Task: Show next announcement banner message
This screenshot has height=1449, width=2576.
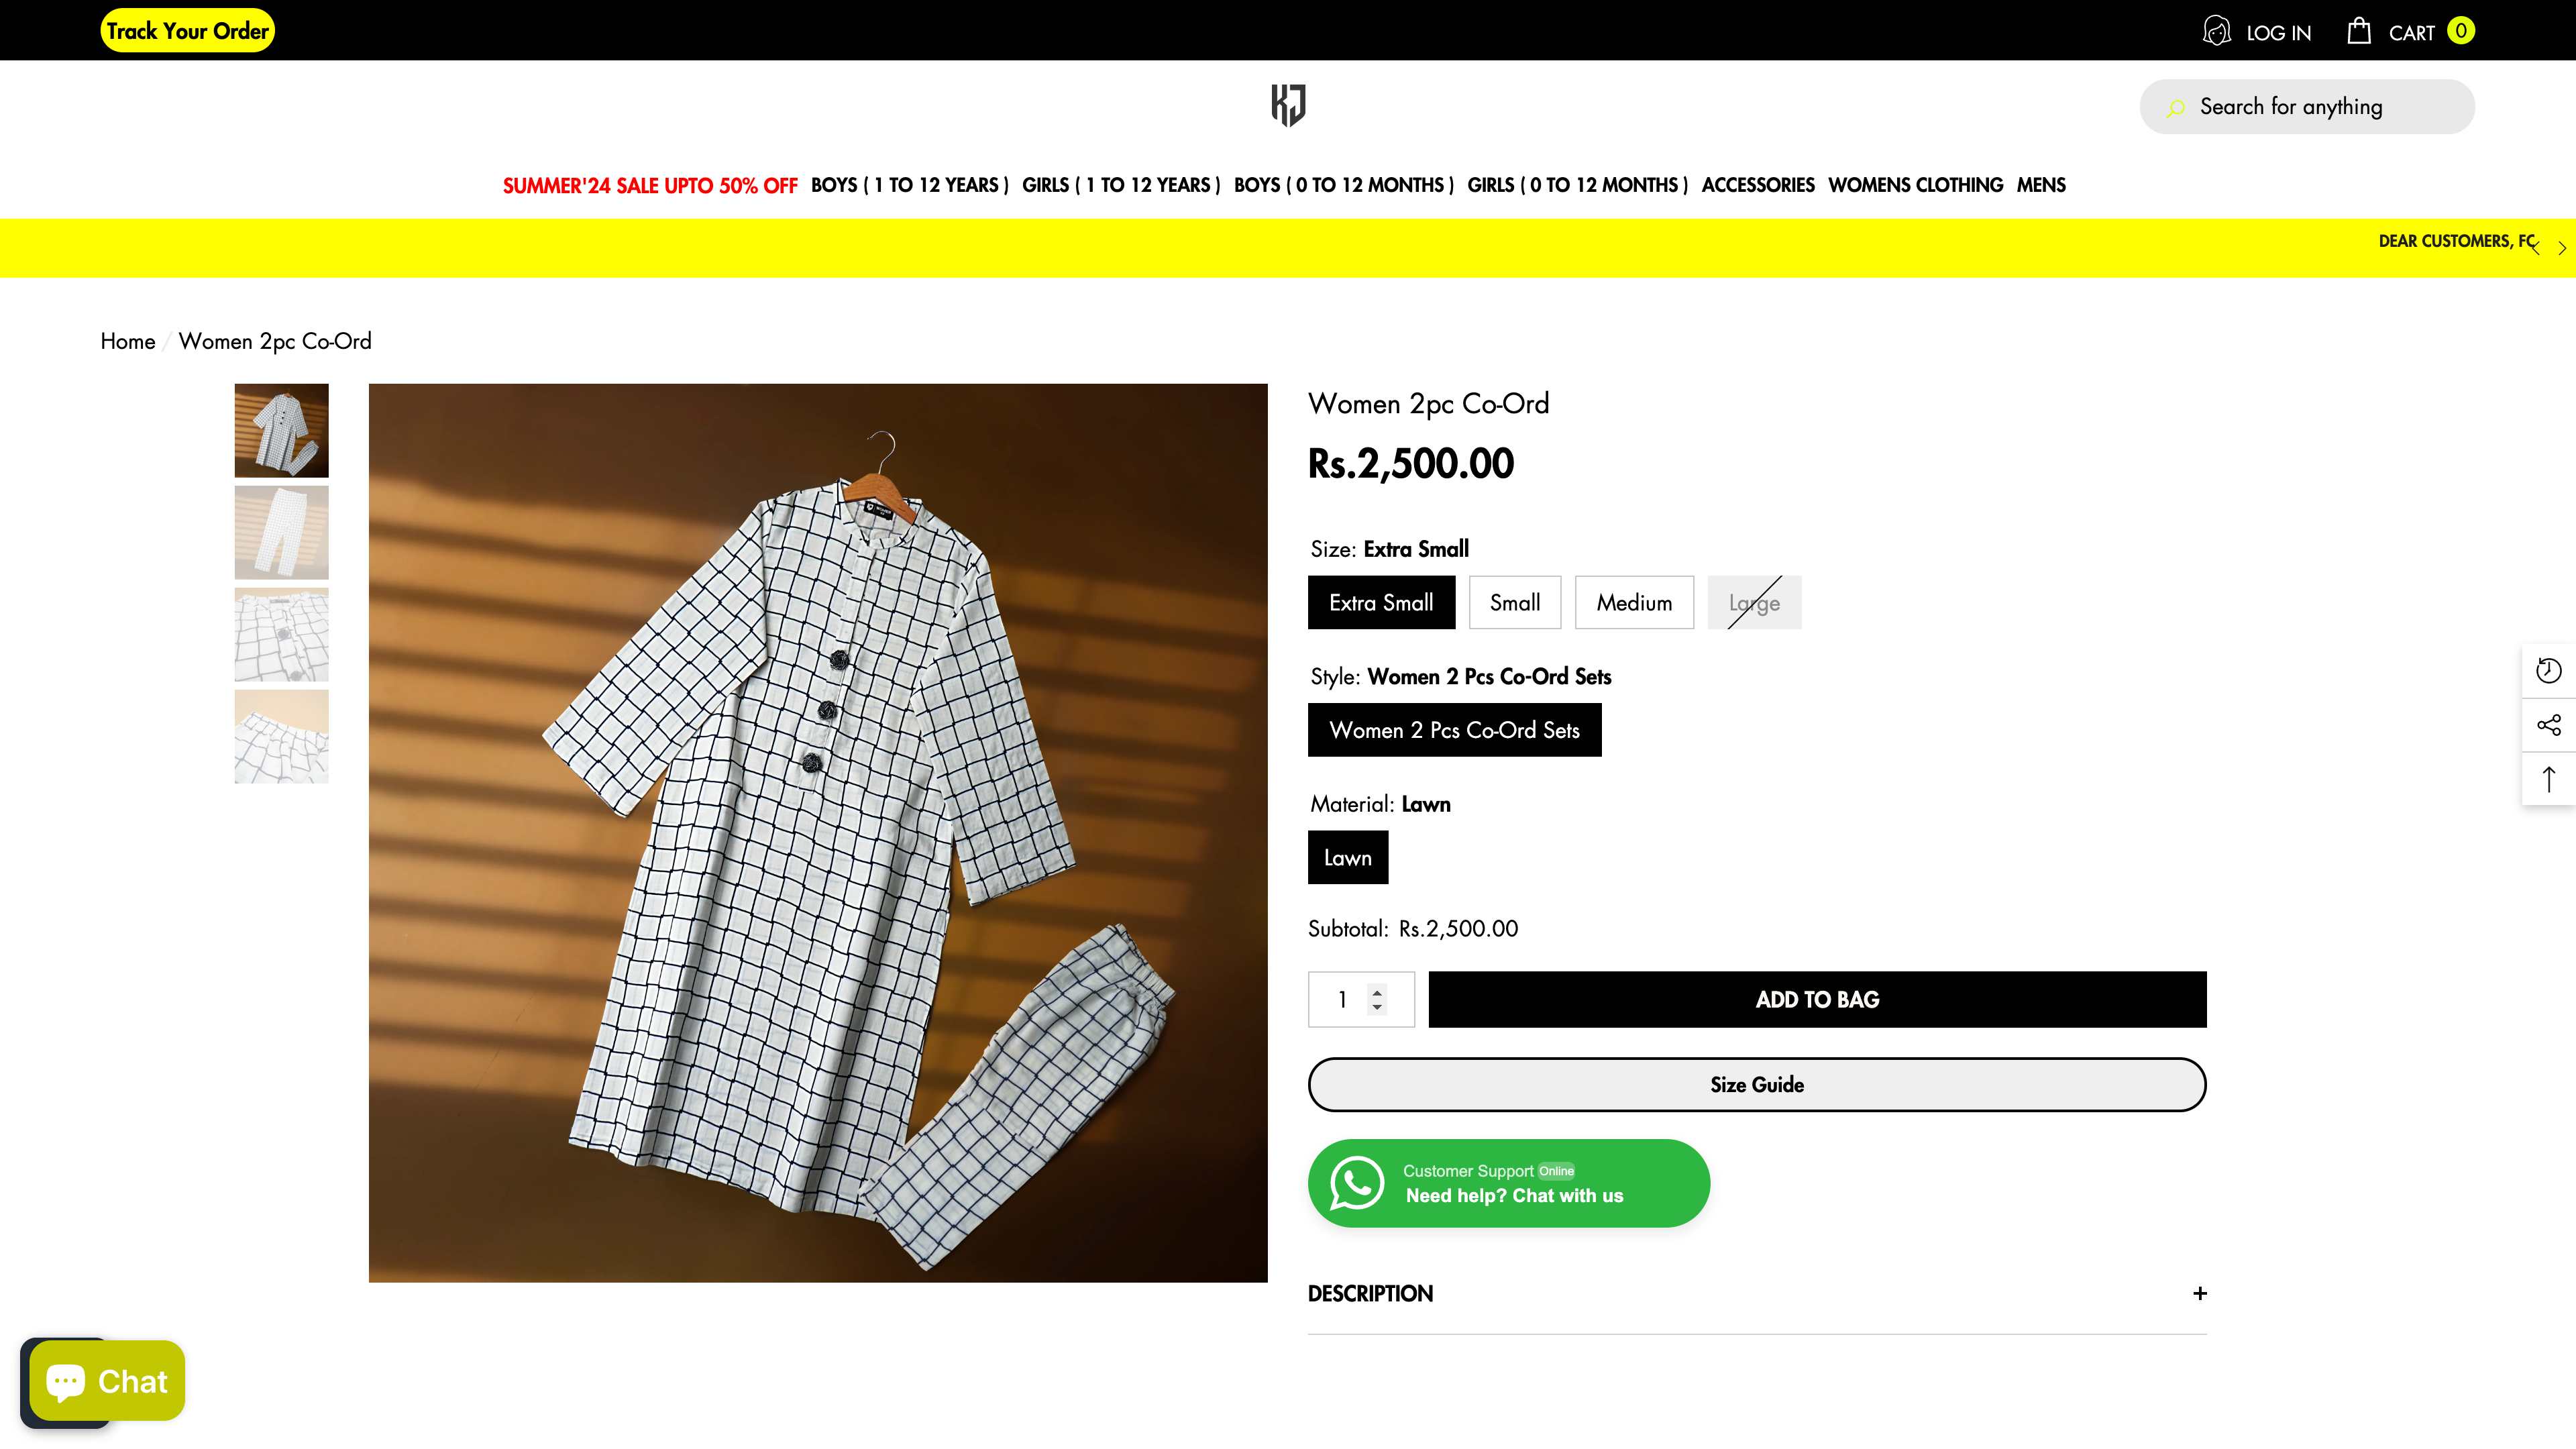Action: click(2562, 248)
